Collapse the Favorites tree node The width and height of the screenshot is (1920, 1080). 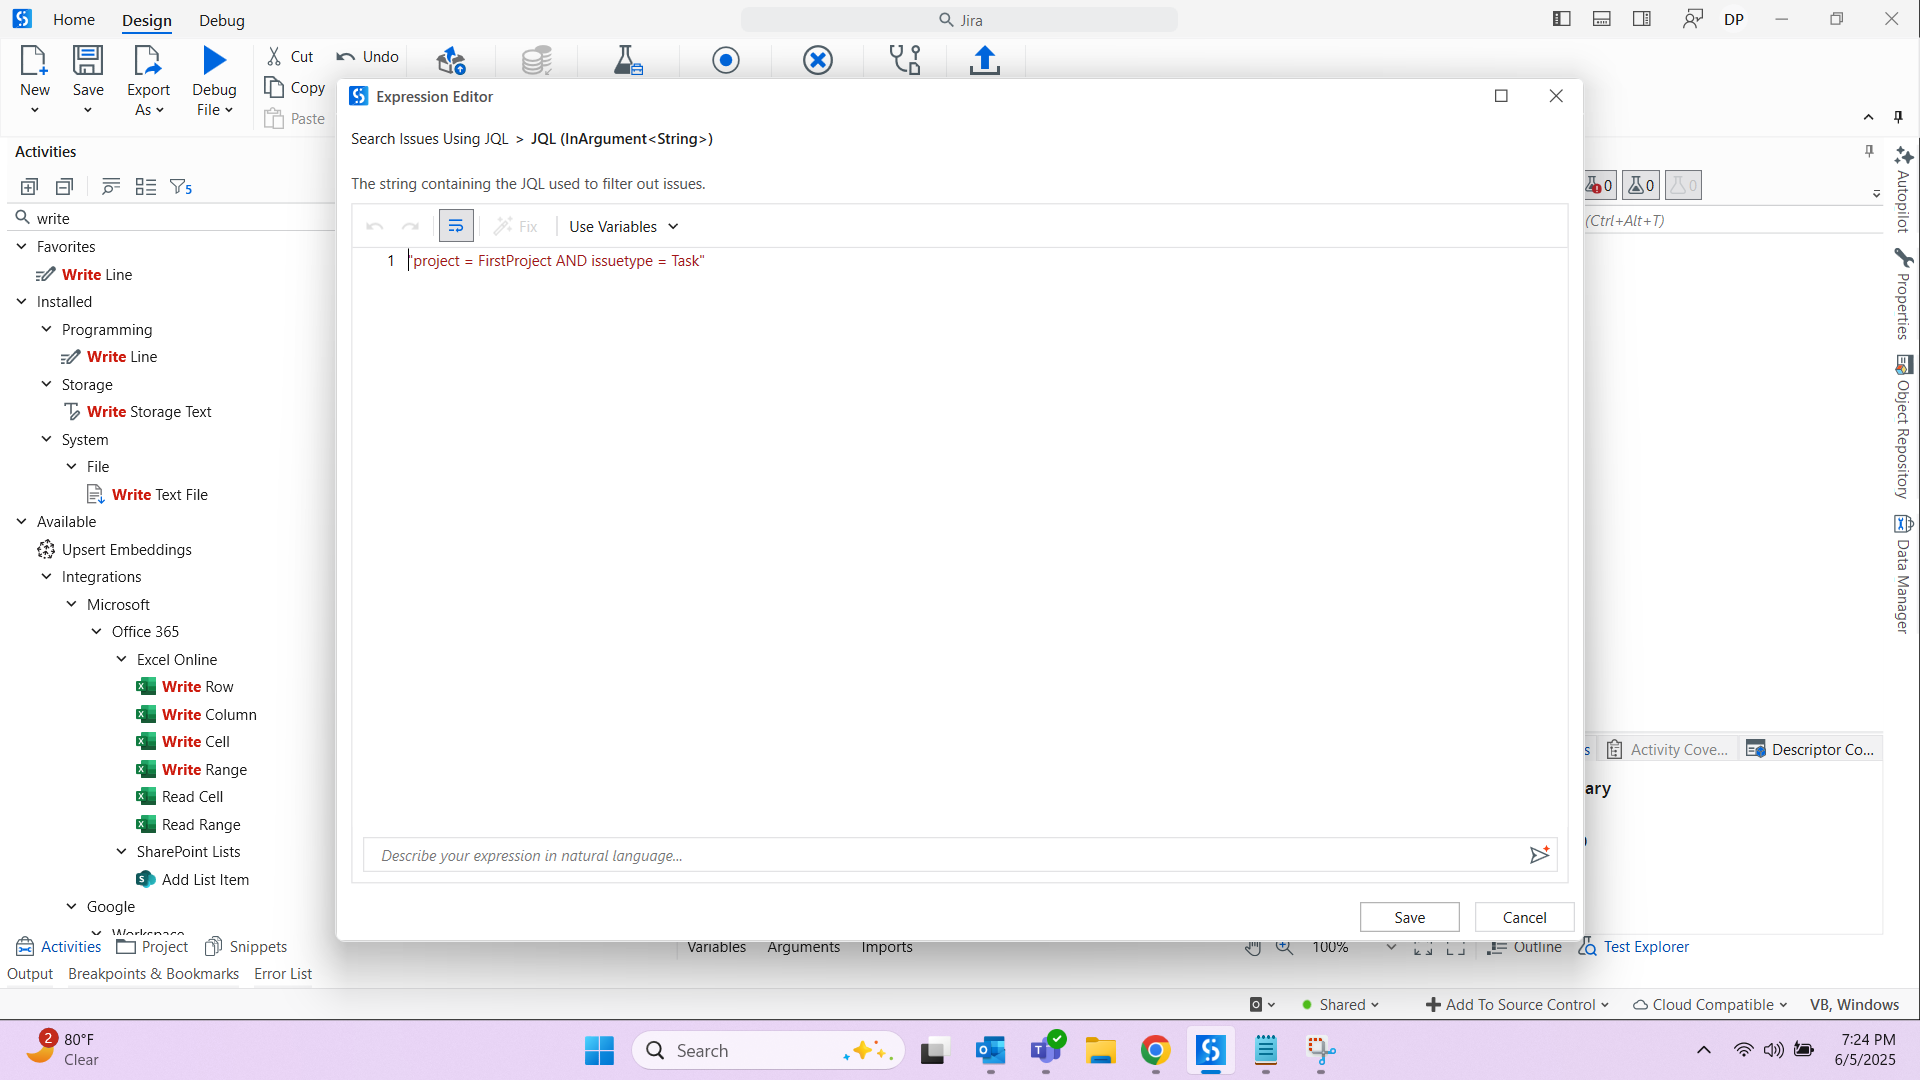[x=22, y=246]
